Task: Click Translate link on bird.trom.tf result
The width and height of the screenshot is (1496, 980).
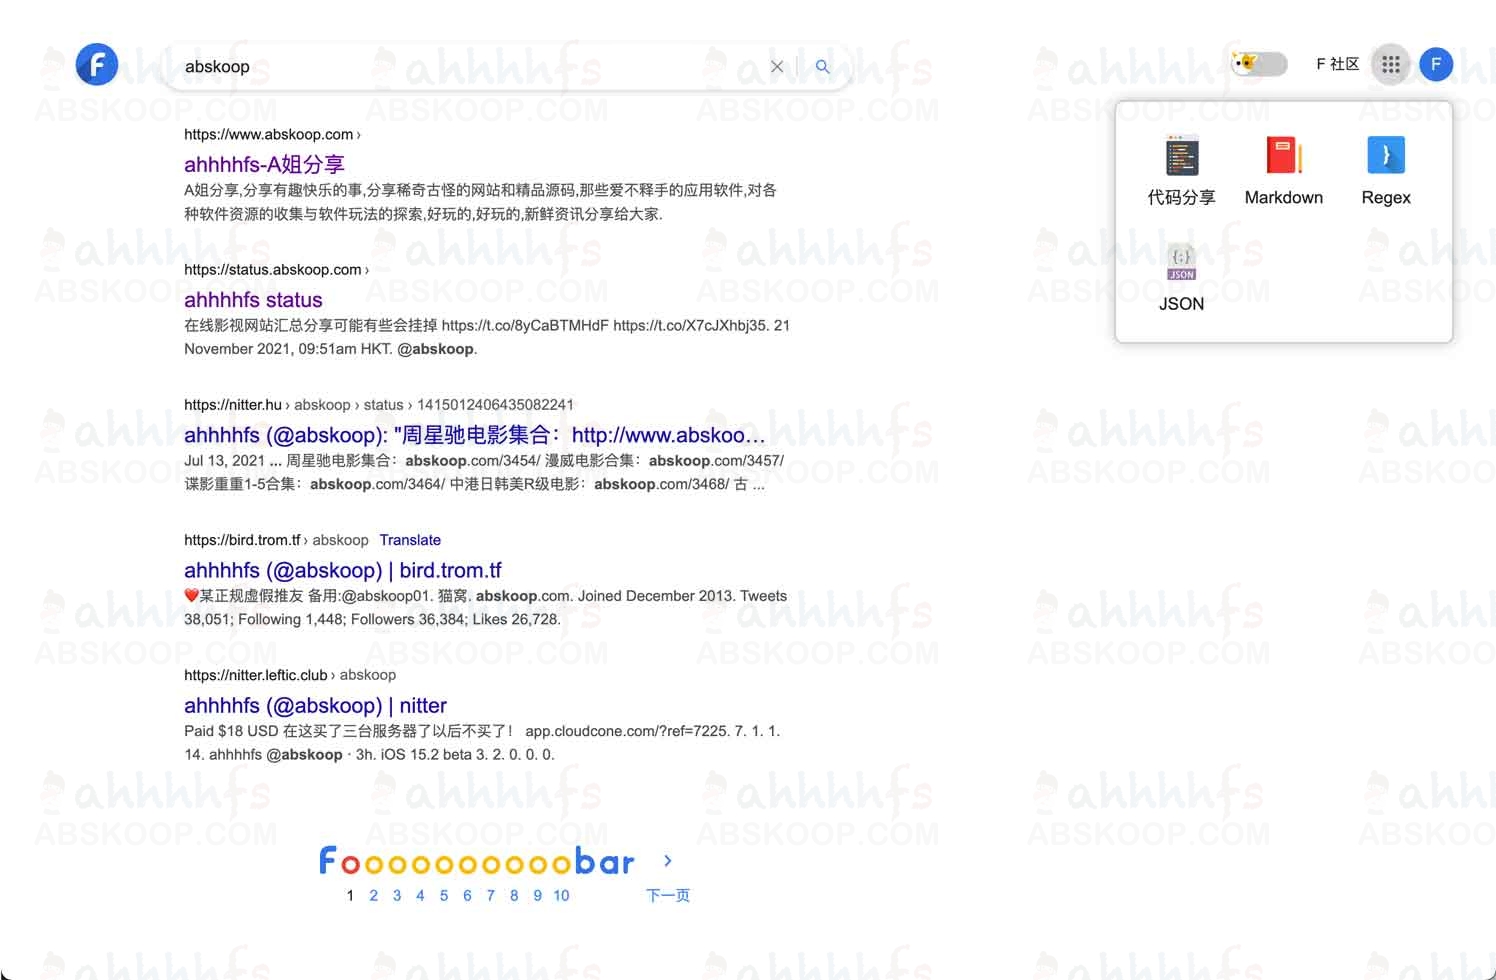Action: click(x=410, y=540)
